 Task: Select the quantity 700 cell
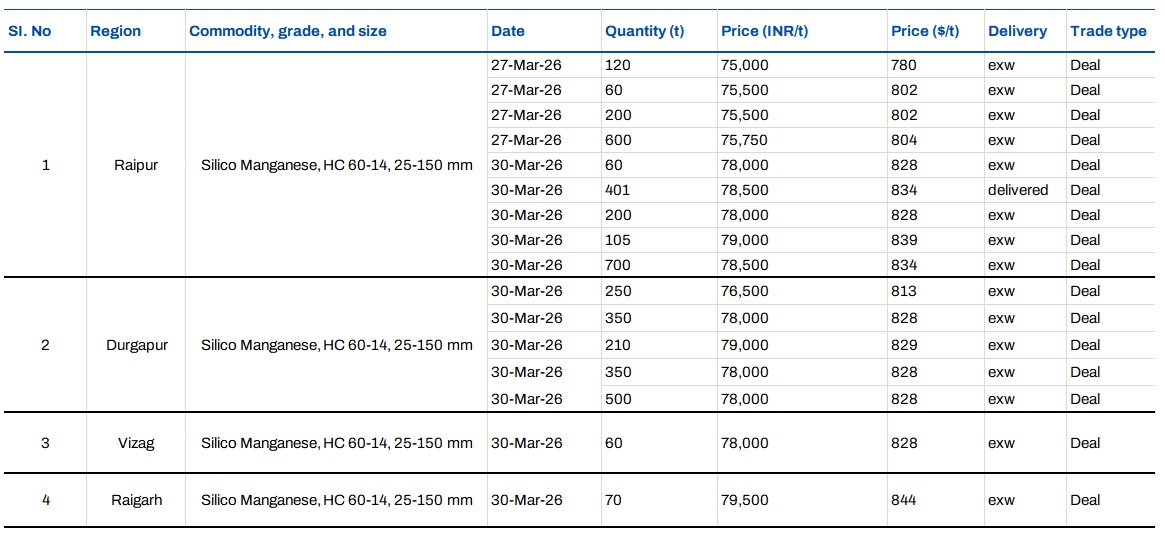click(x=618, y=265)
